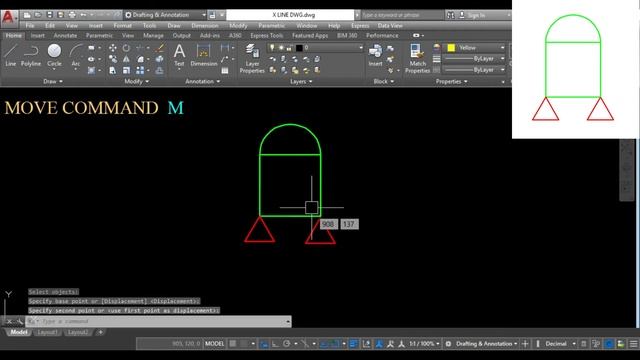
Task: Activate the Move tool in Modify panel
Action: click(x=113, y=48)
